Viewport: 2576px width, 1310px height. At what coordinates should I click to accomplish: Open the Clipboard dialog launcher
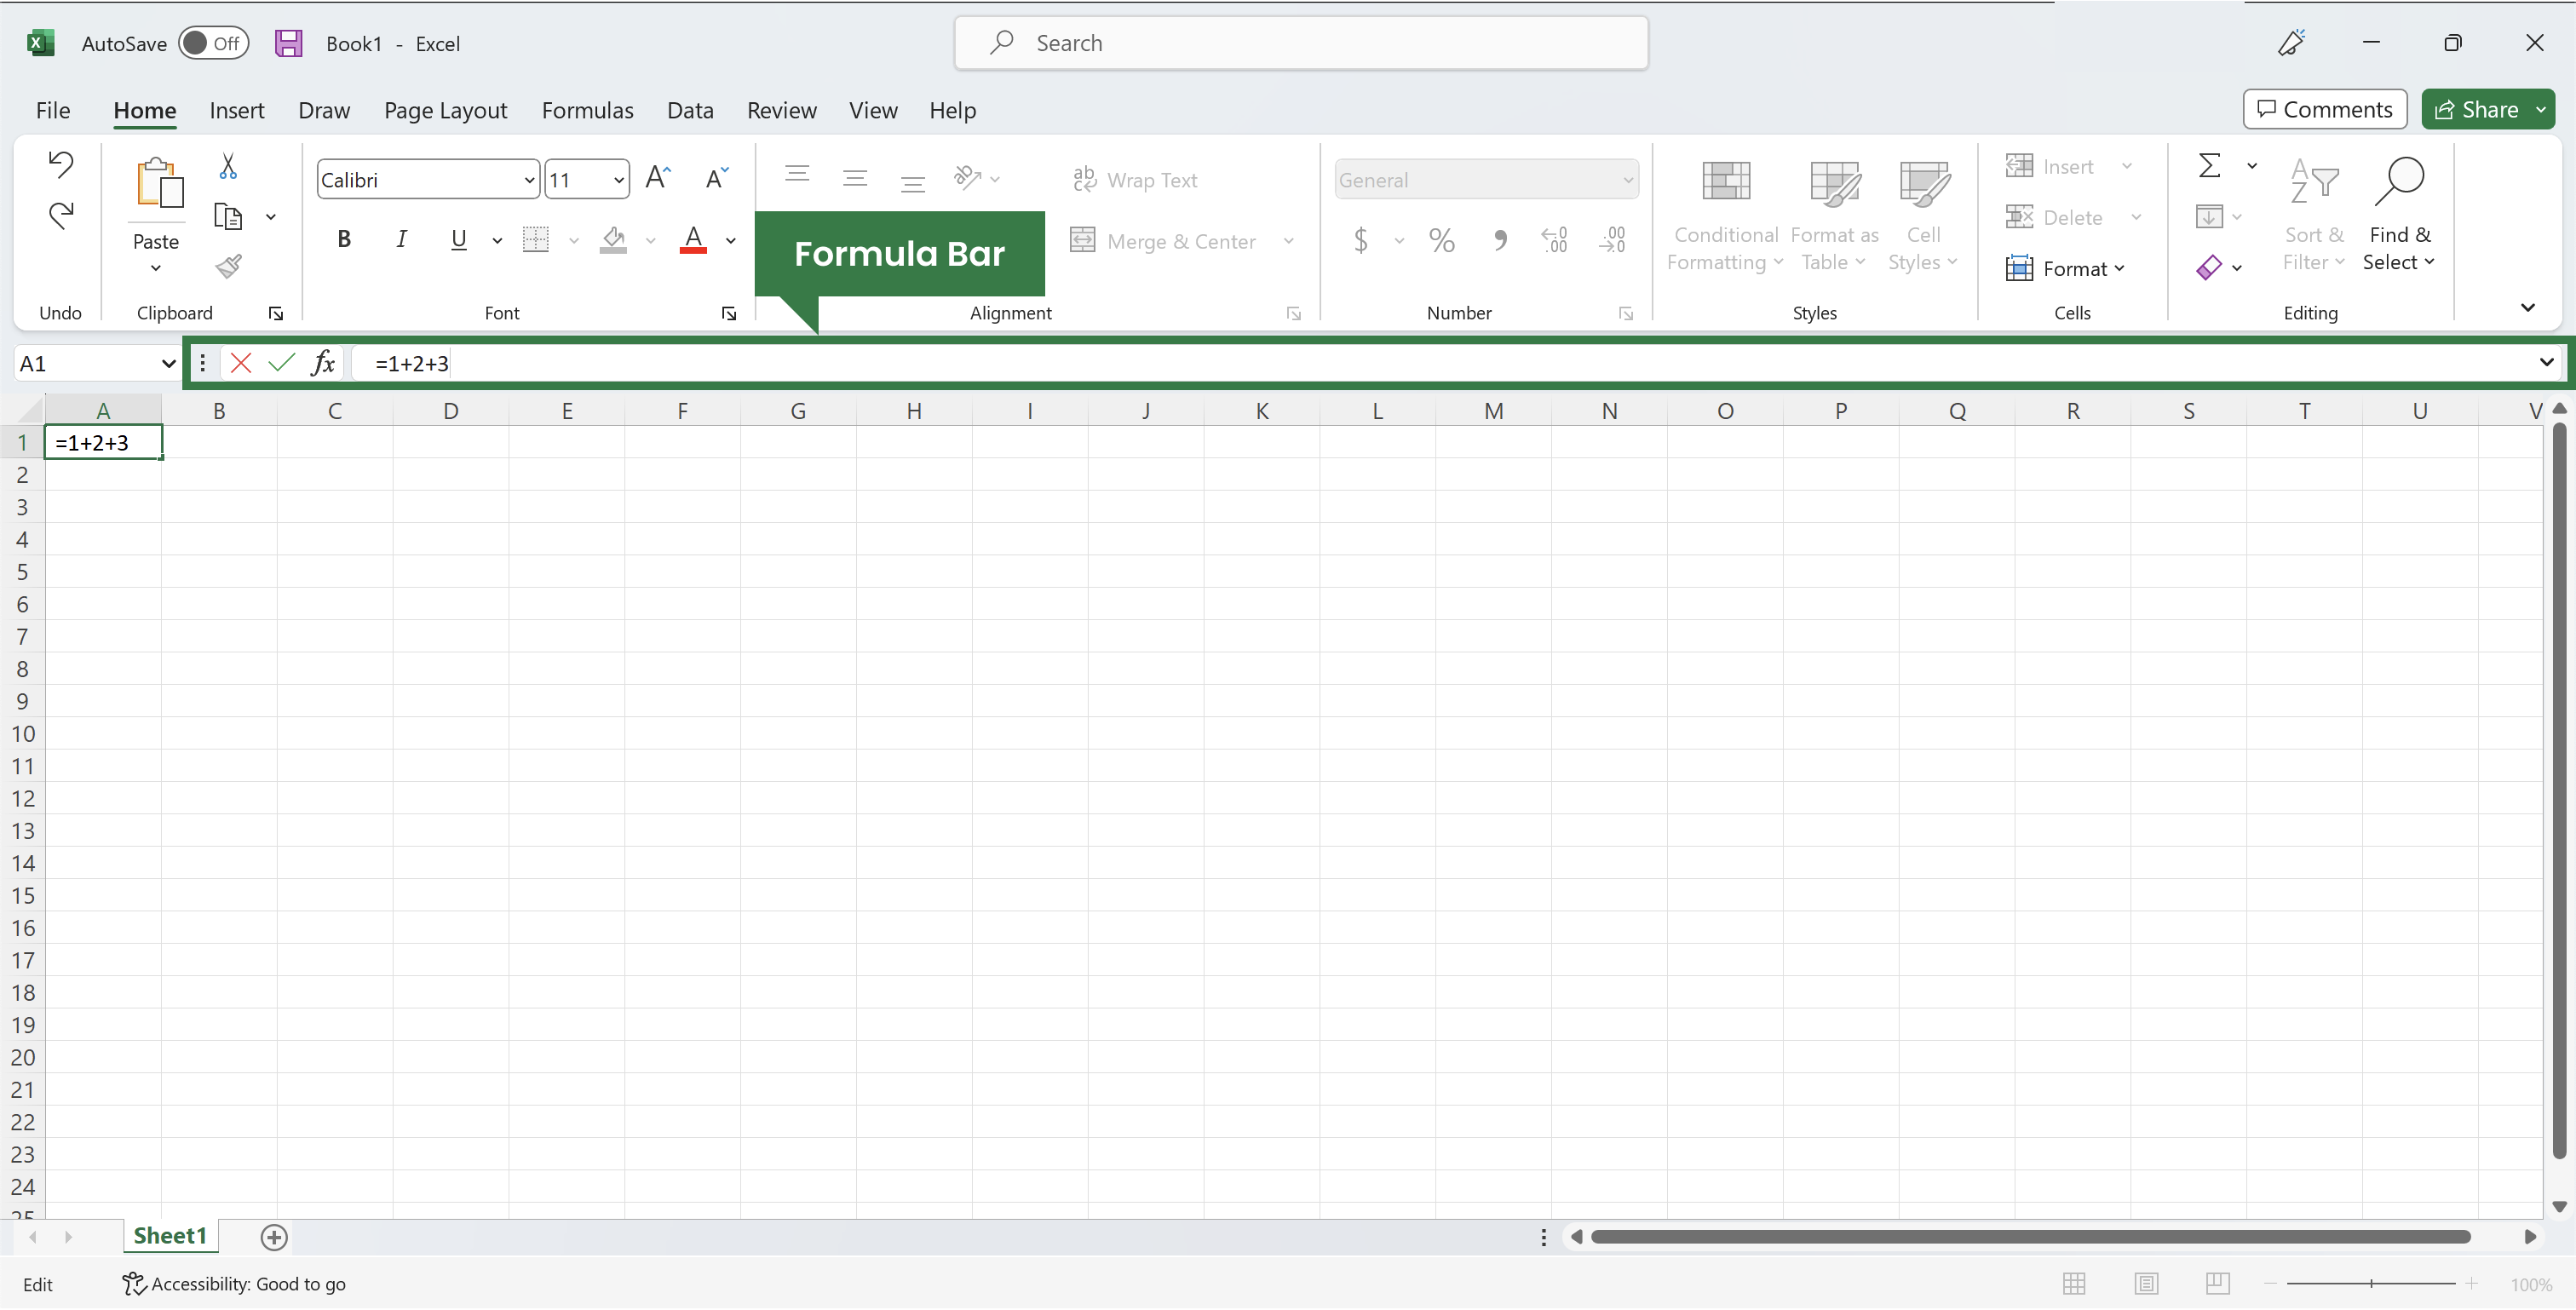(x=276, y=314)
